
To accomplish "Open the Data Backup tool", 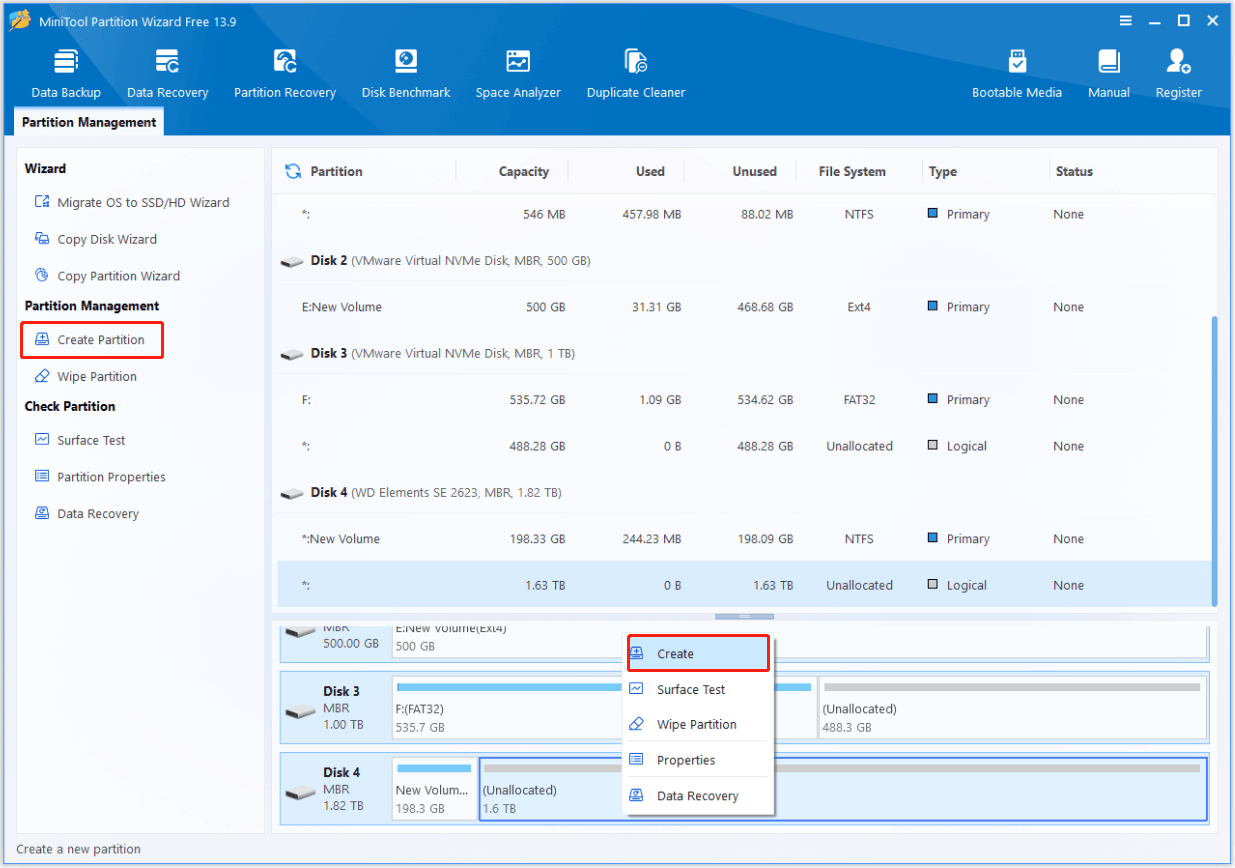I will tap(66, 73).
